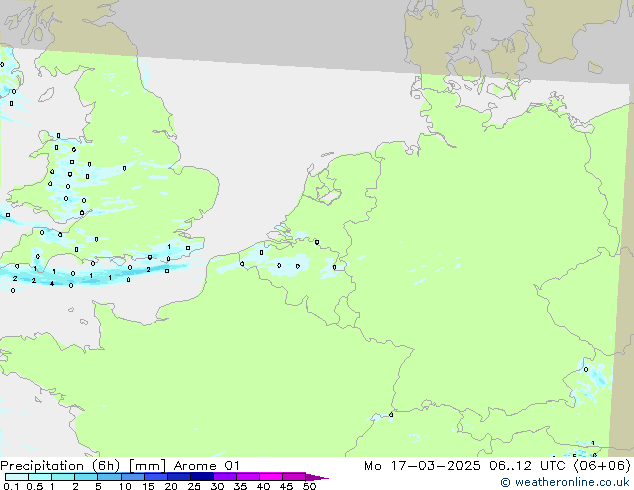Click the '0.1' legend scale label
Image resolution: width=634 pixels, height=490 pixels.
11,486
